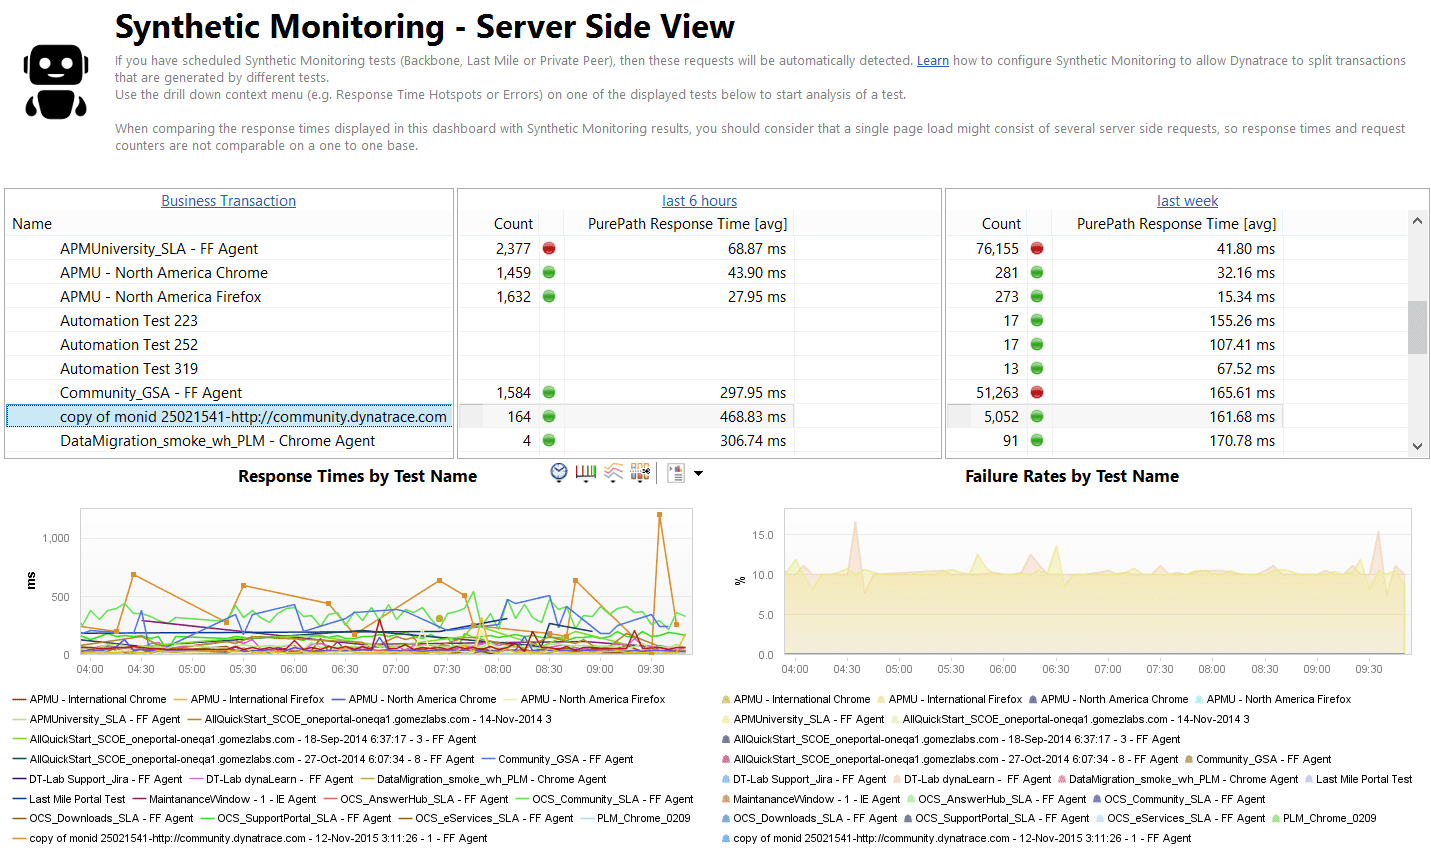The image size is (1431, 852).
Task: Click scroll down arrow of last week table
Action: pos(1417,446)
